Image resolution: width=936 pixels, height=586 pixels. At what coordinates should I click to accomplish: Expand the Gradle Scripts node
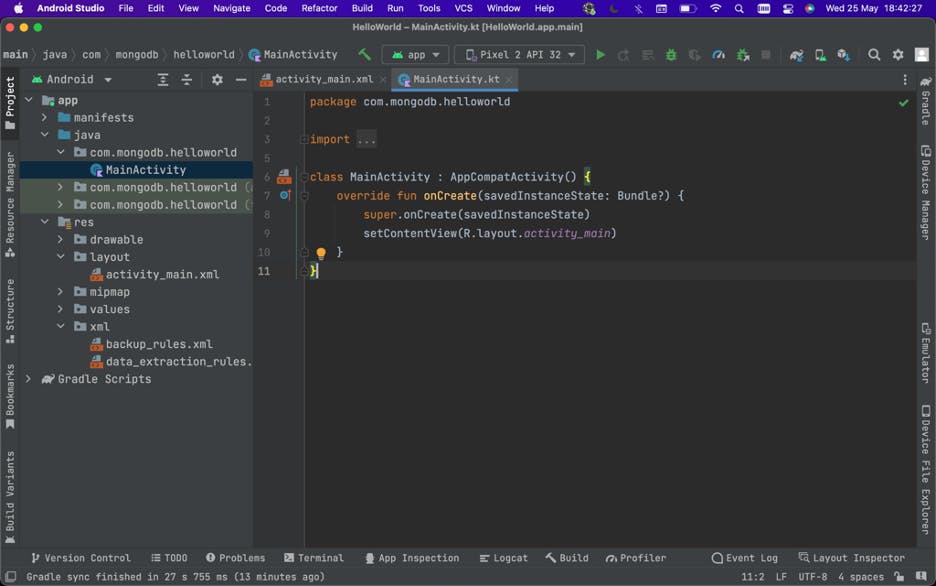[x=28, y=379]
